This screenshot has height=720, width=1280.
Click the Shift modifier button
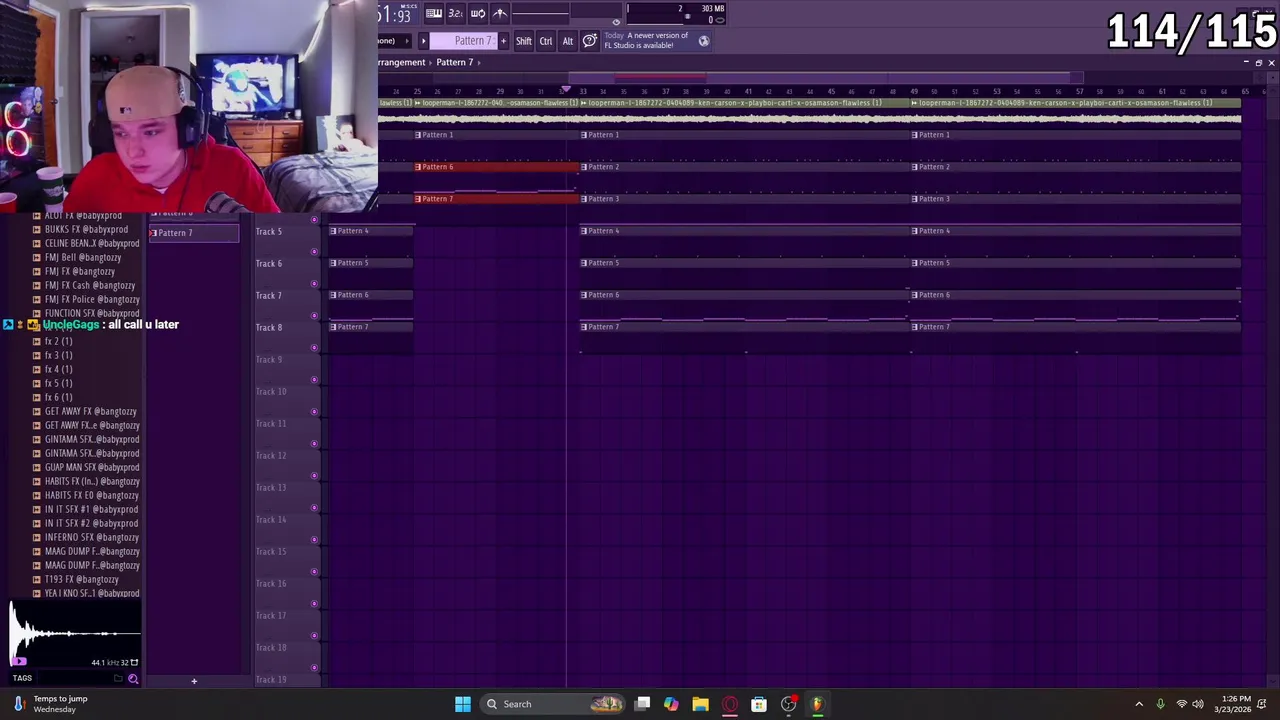click(x=524, y=41)
